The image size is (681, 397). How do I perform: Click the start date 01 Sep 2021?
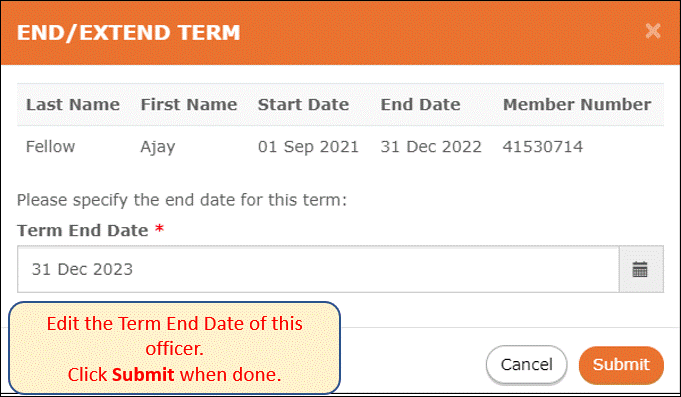point(308,147)
